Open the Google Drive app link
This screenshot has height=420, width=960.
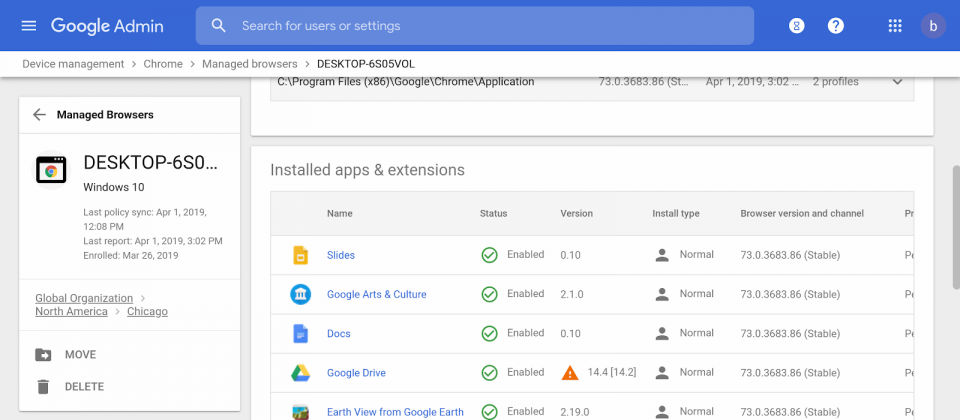pyautogui.click(x=356, y=372)
